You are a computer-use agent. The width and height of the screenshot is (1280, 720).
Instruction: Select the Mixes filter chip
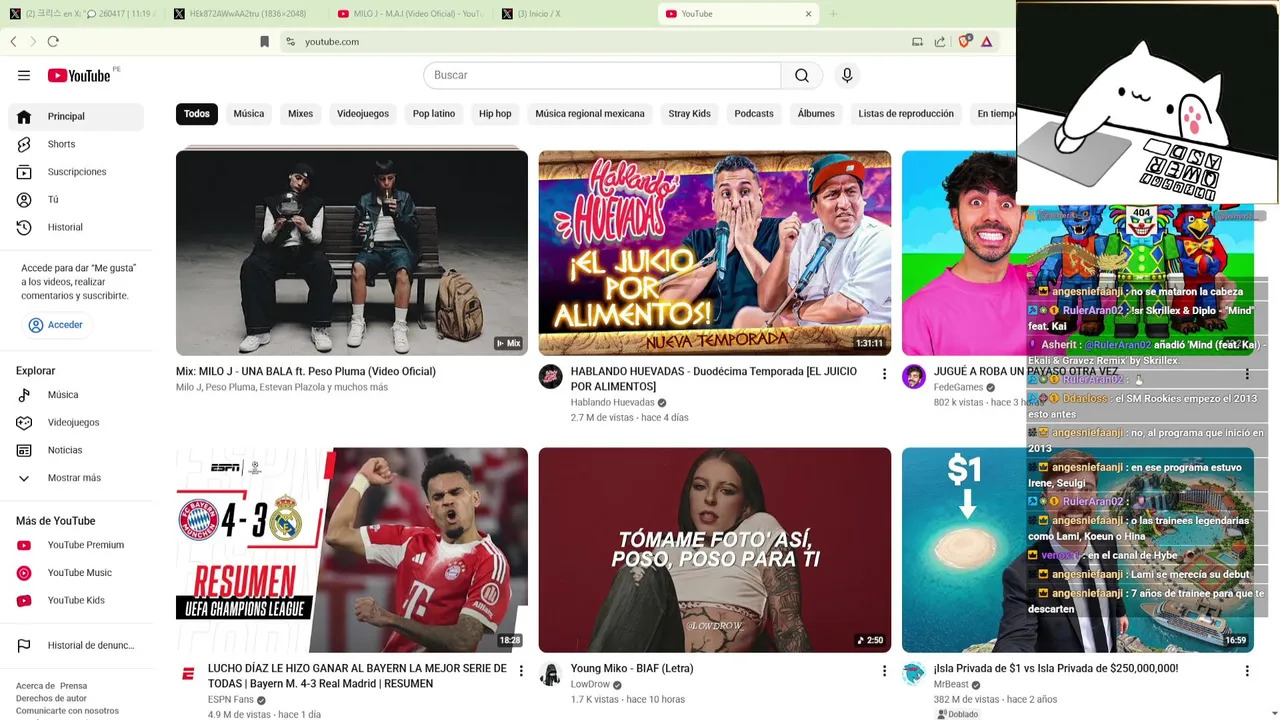coord(301,114)
